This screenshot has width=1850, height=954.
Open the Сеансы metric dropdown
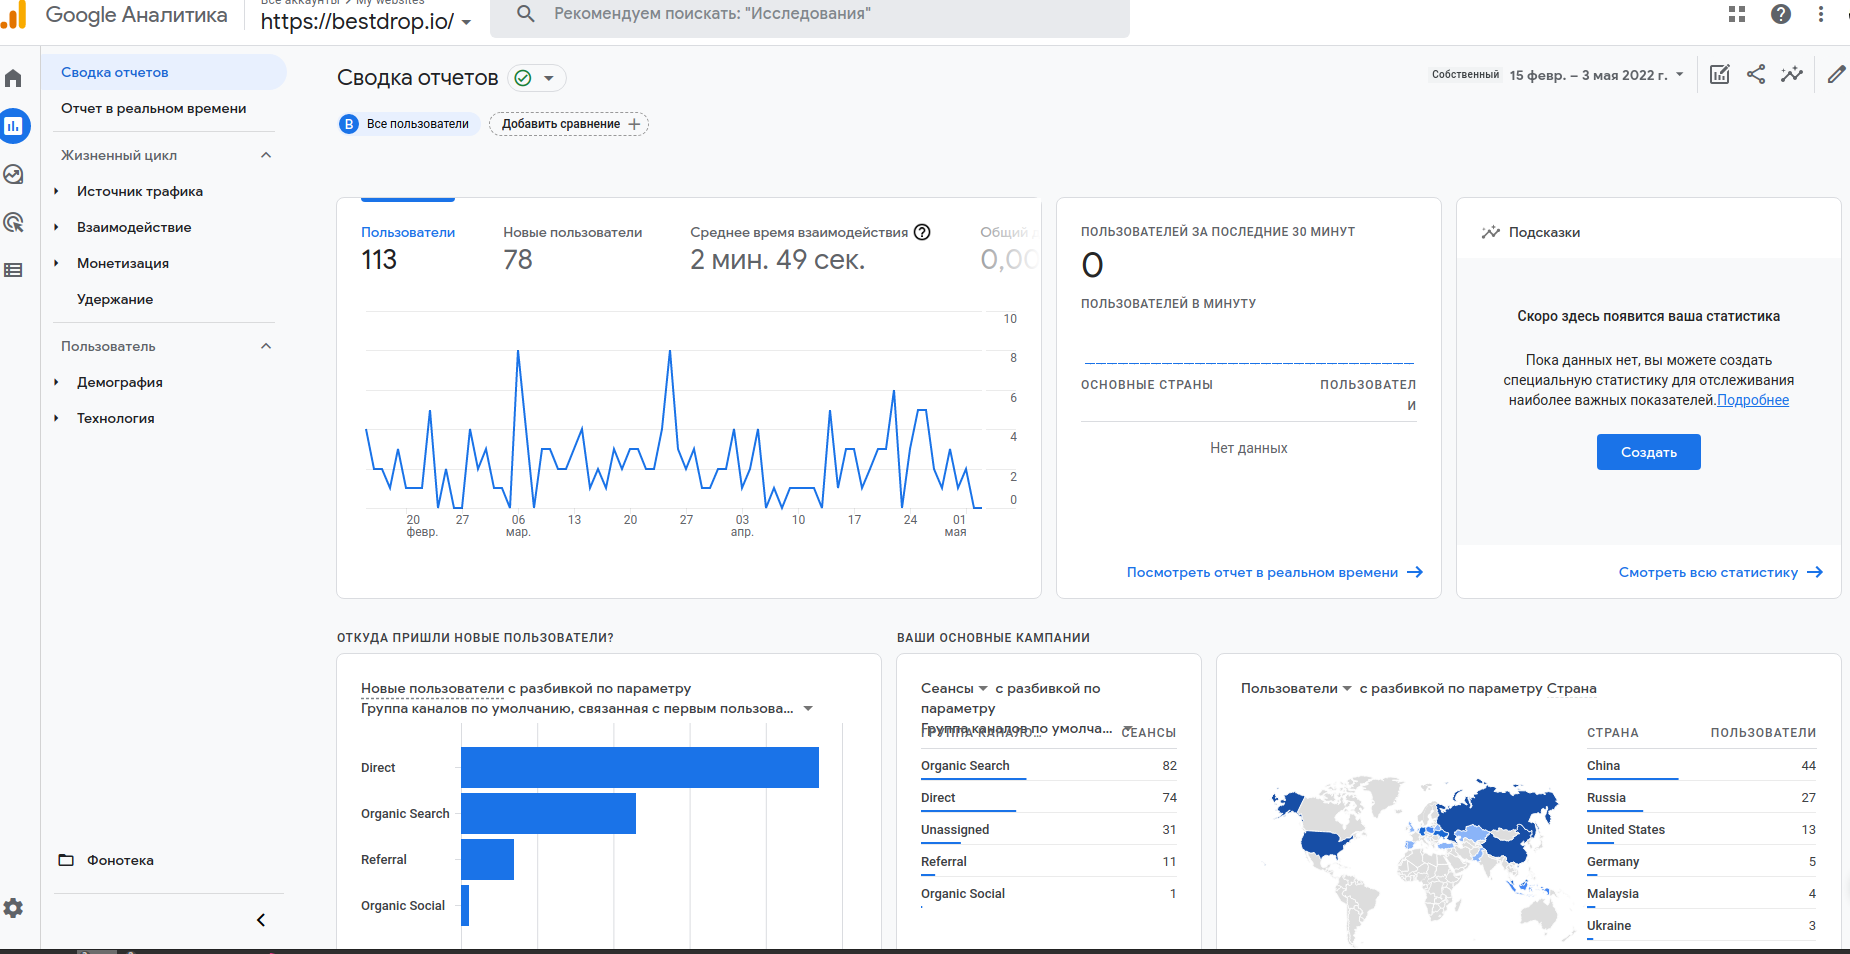(954, 688)
